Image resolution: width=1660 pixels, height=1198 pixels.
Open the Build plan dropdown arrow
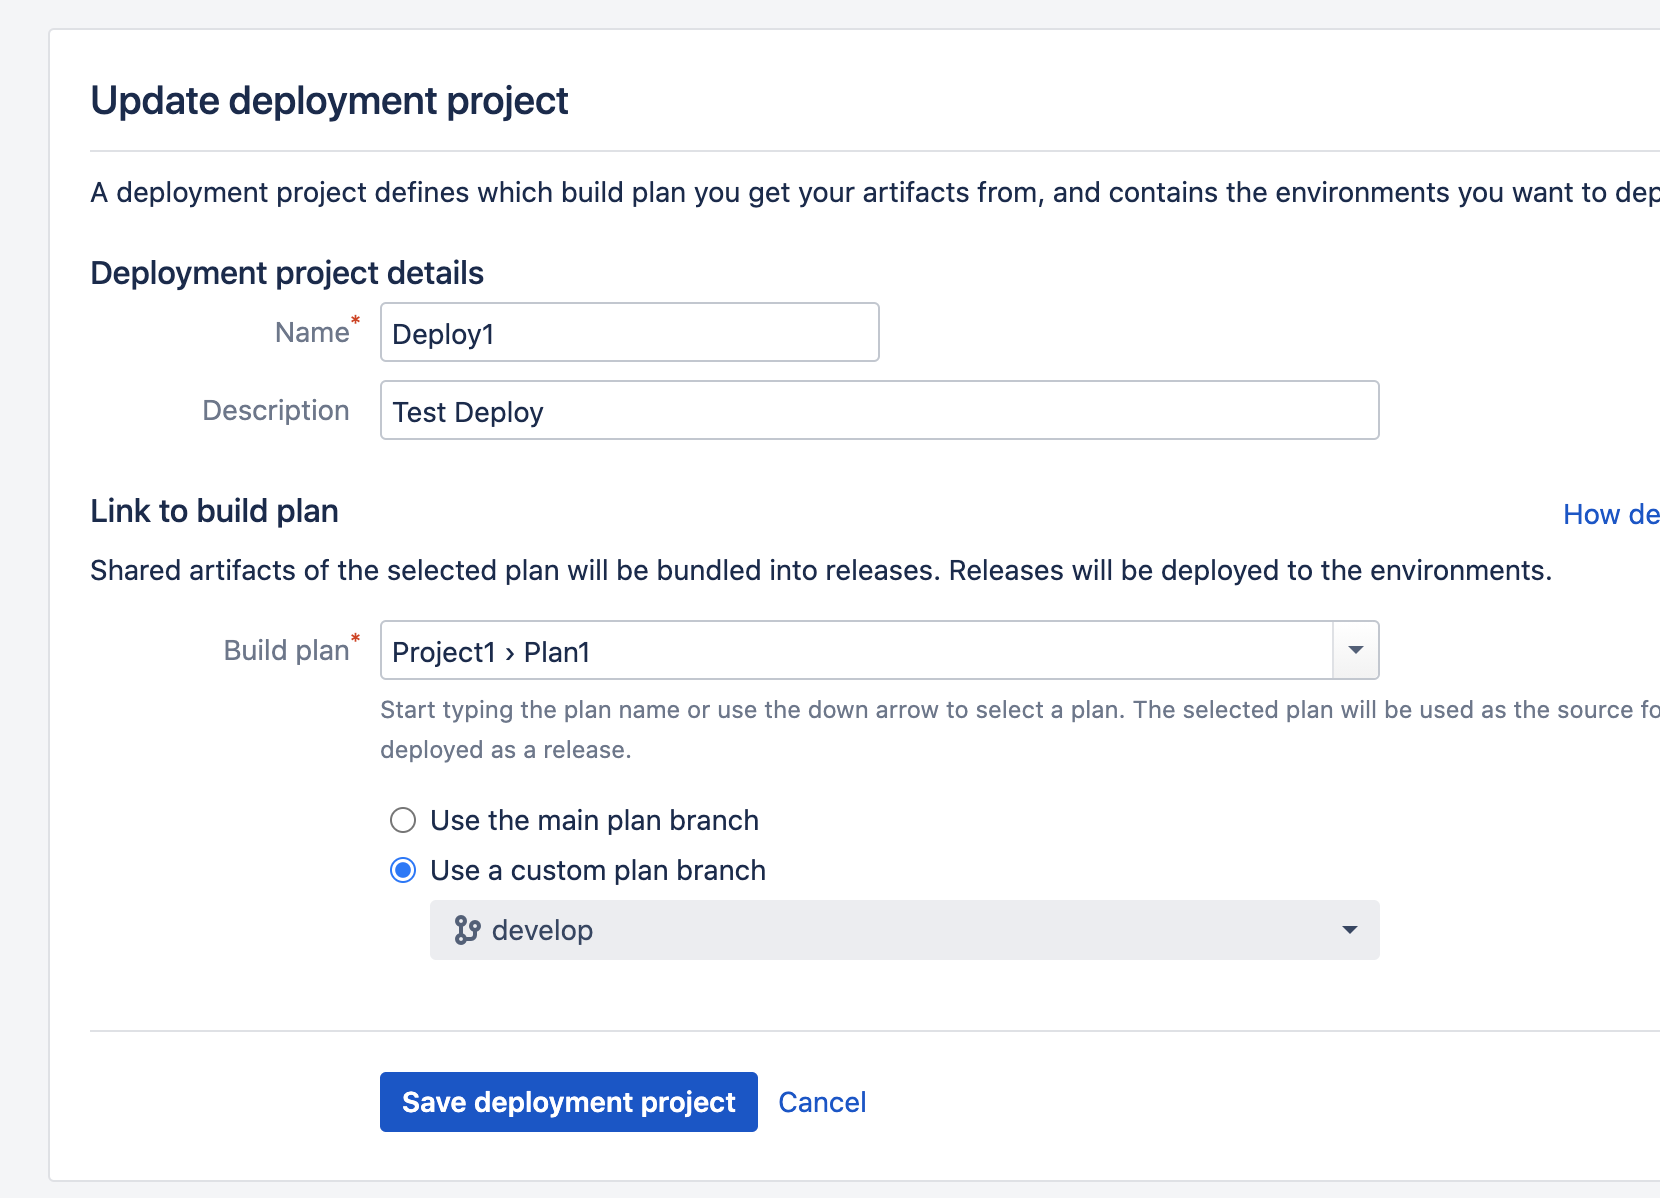point(1356,650)
